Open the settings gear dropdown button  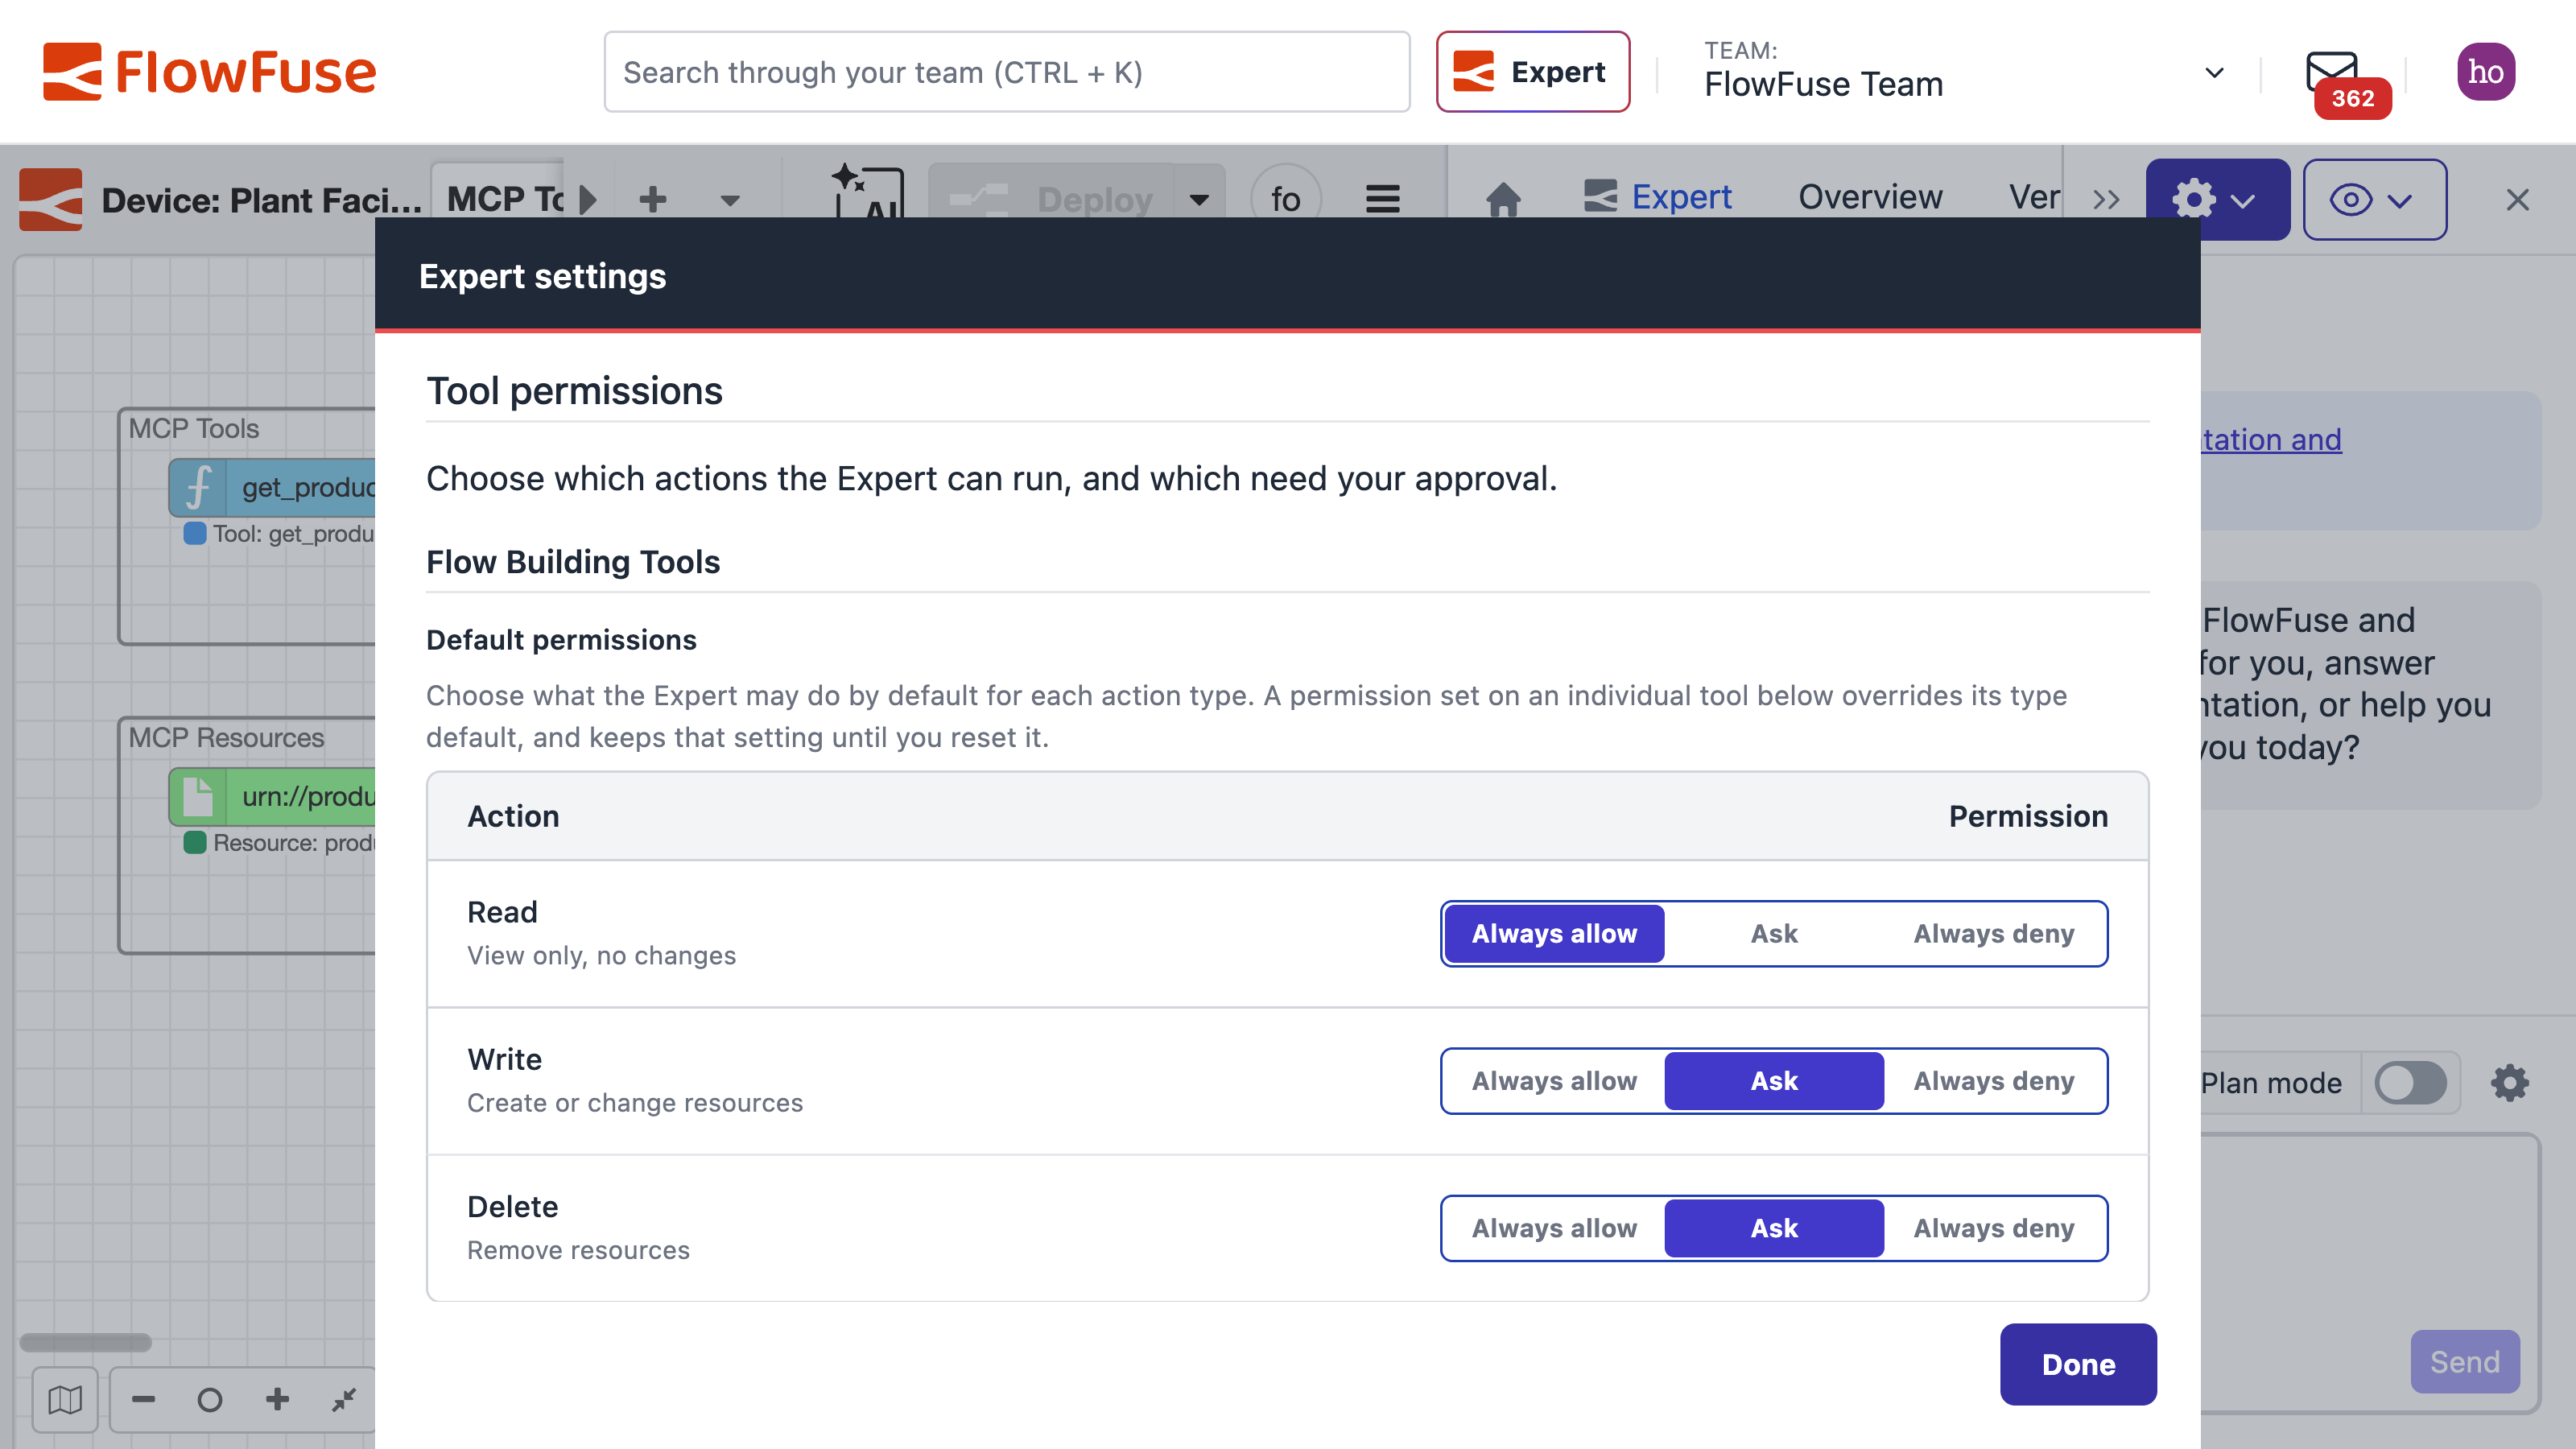click(x=2217, y=199)
